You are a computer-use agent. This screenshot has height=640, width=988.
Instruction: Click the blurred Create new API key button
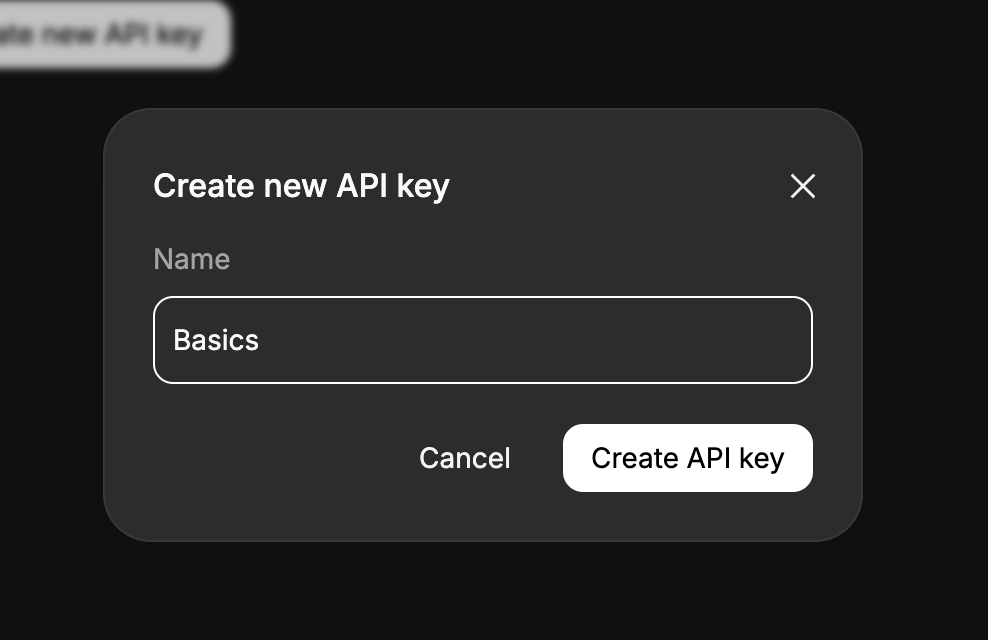click(110, 35)
